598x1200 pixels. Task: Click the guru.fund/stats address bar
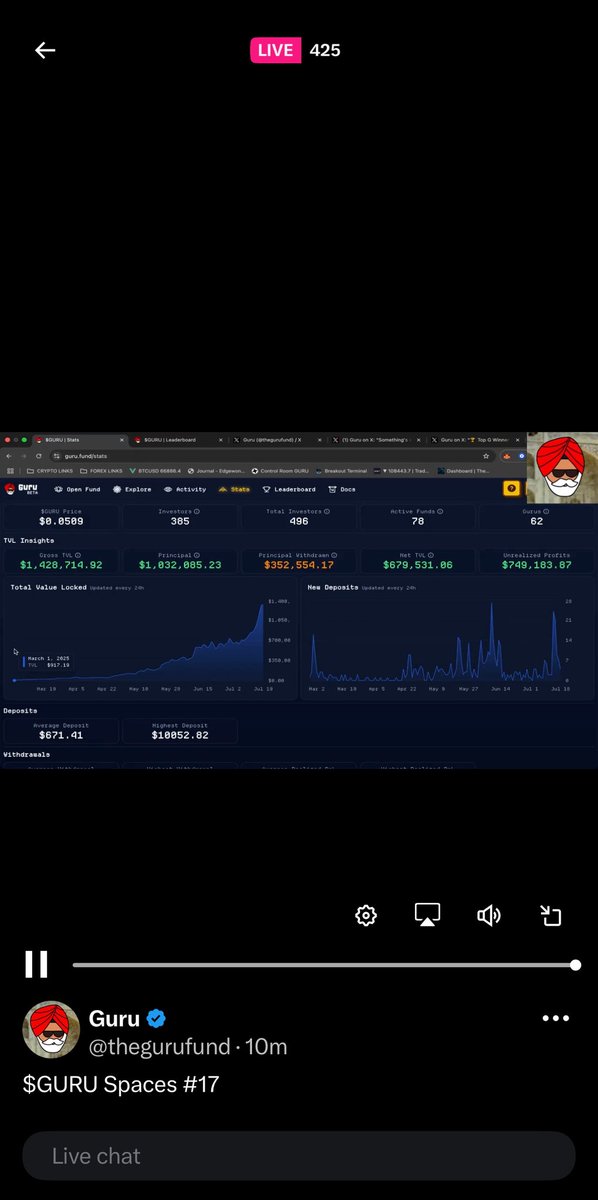[x=270, y=455]
